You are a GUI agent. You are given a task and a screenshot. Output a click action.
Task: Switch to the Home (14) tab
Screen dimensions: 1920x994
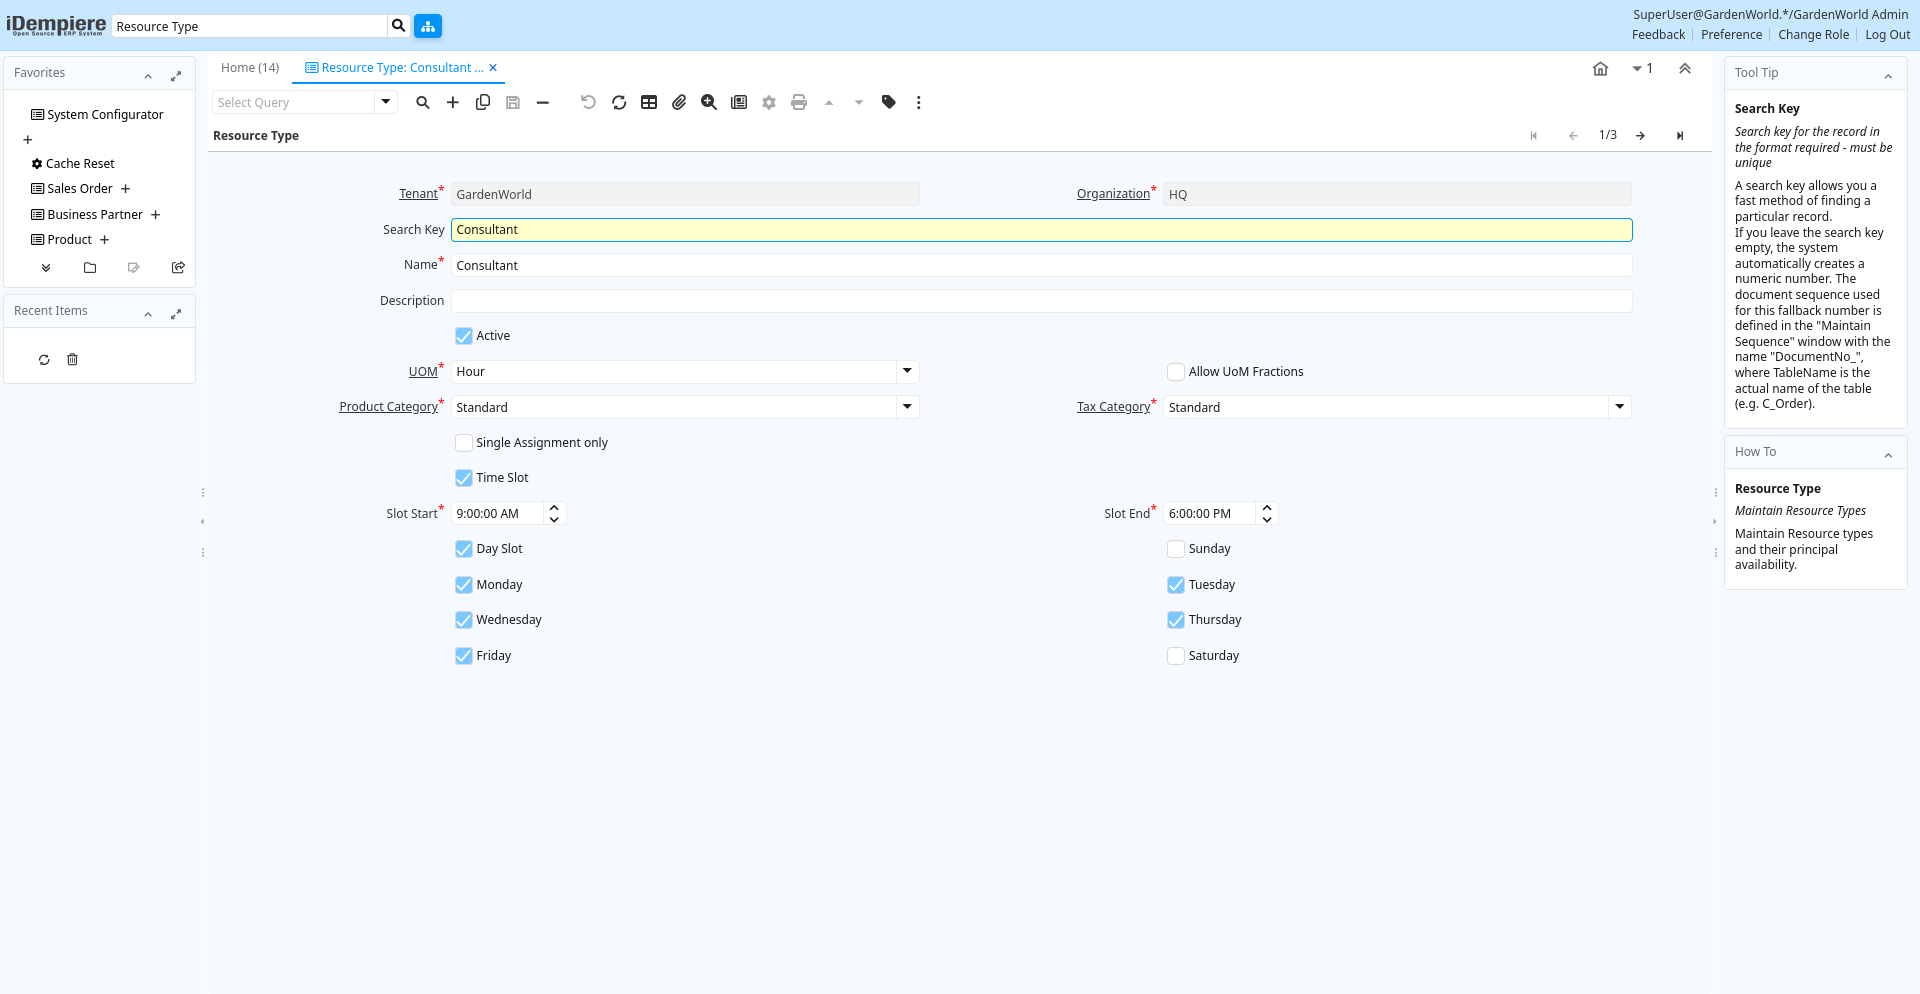(250, 68)
